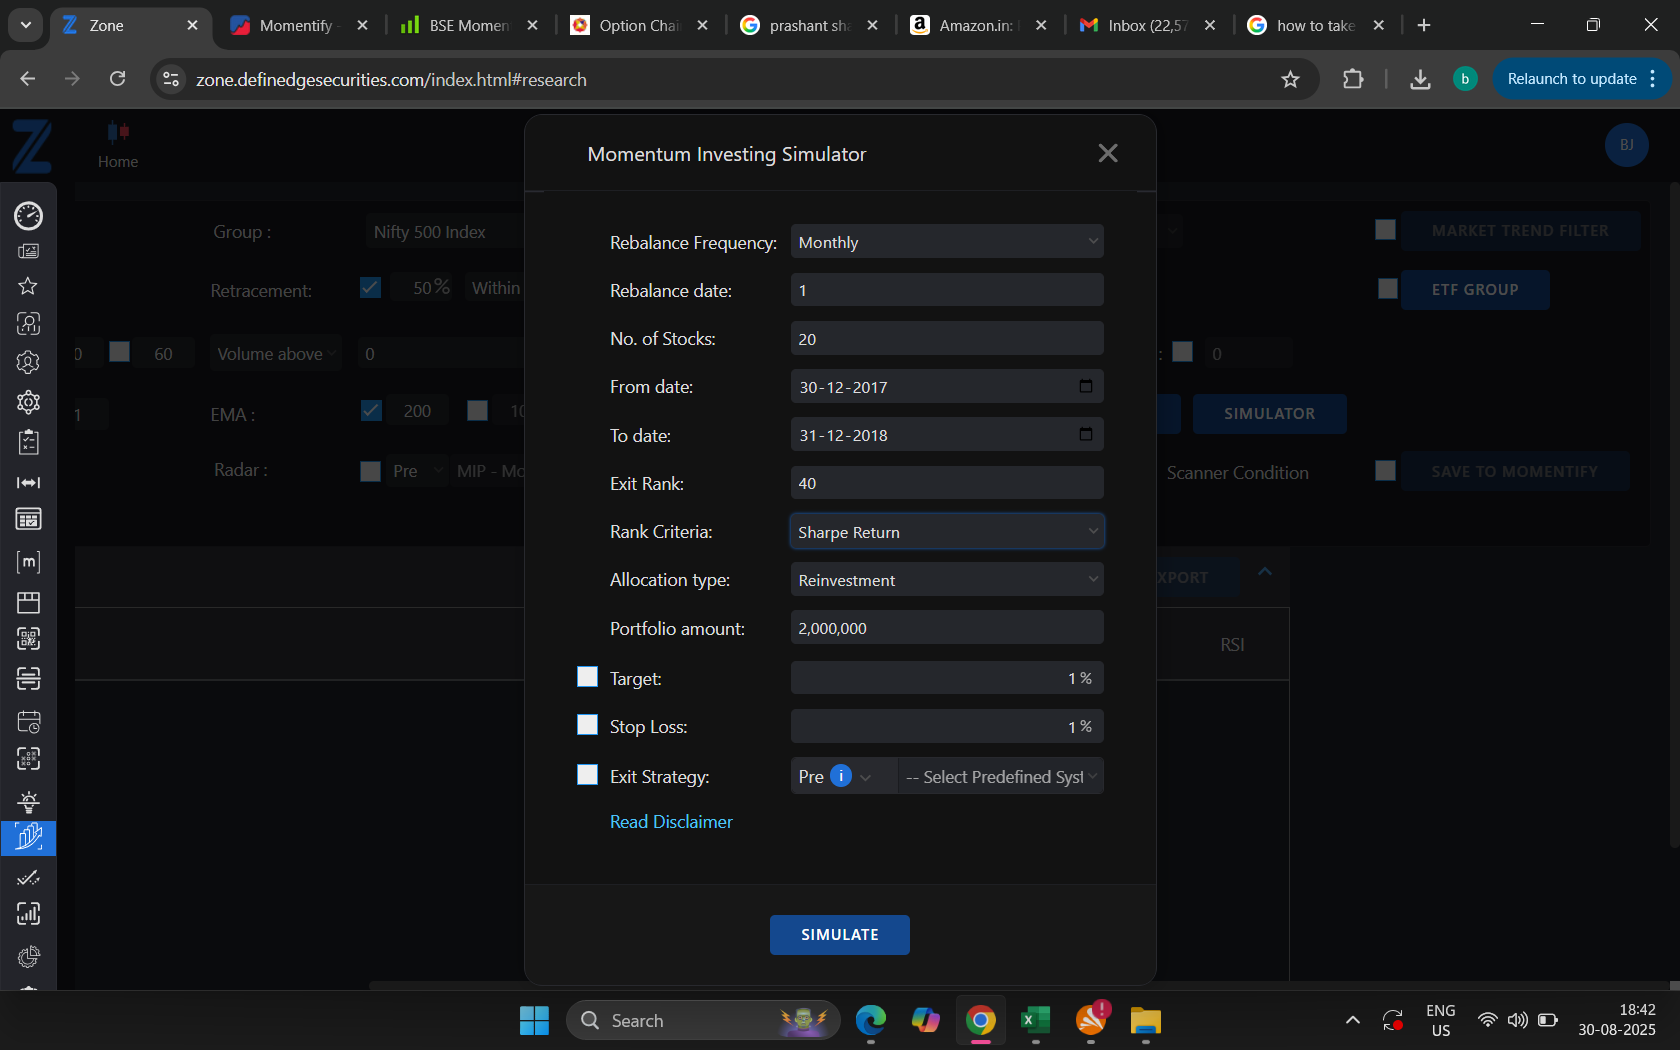Viewport: 1680px width, 1050px height.
Task: Open the Rank Criteria Sharpe Return dropdown
Action: [947, 531]
